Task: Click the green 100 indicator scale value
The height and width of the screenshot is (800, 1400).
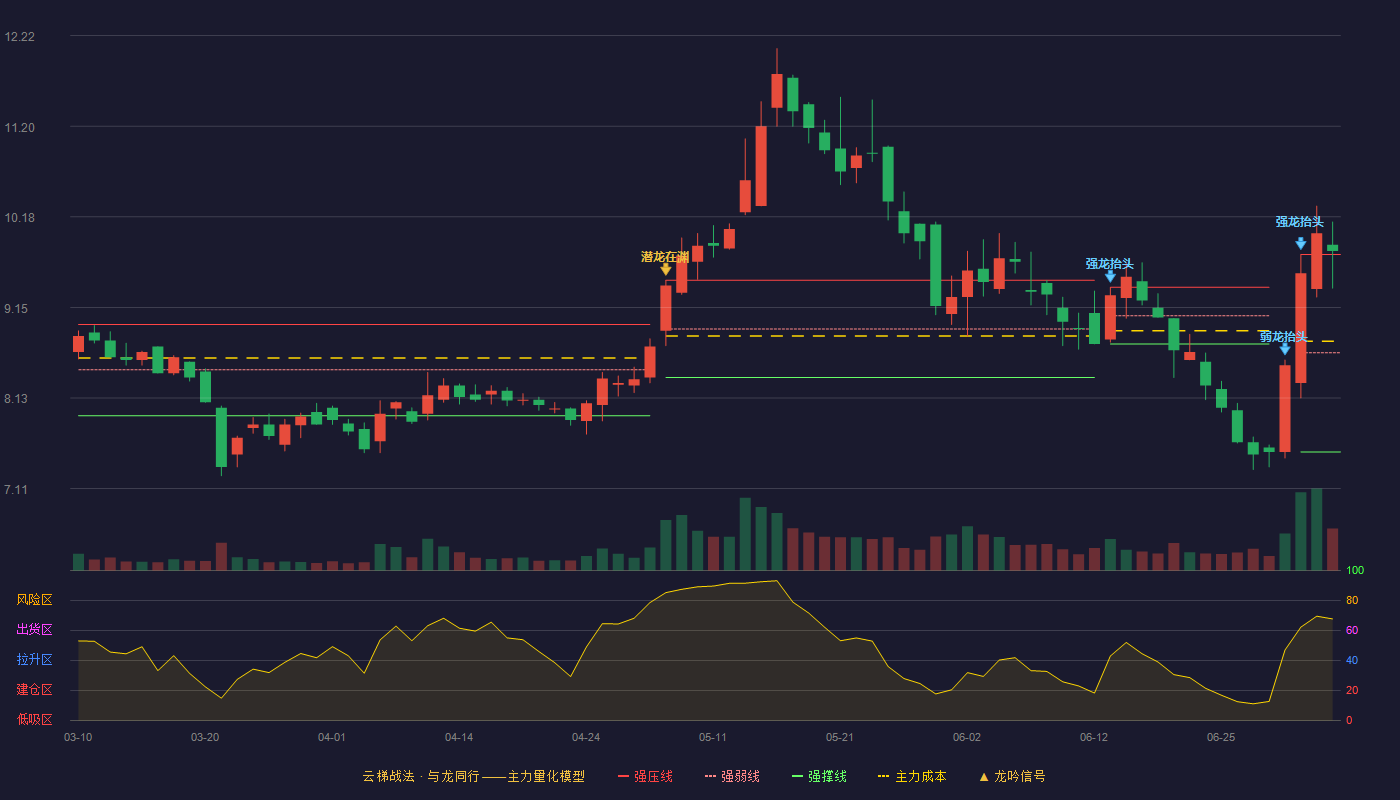Action: [x=1355, y=570]
